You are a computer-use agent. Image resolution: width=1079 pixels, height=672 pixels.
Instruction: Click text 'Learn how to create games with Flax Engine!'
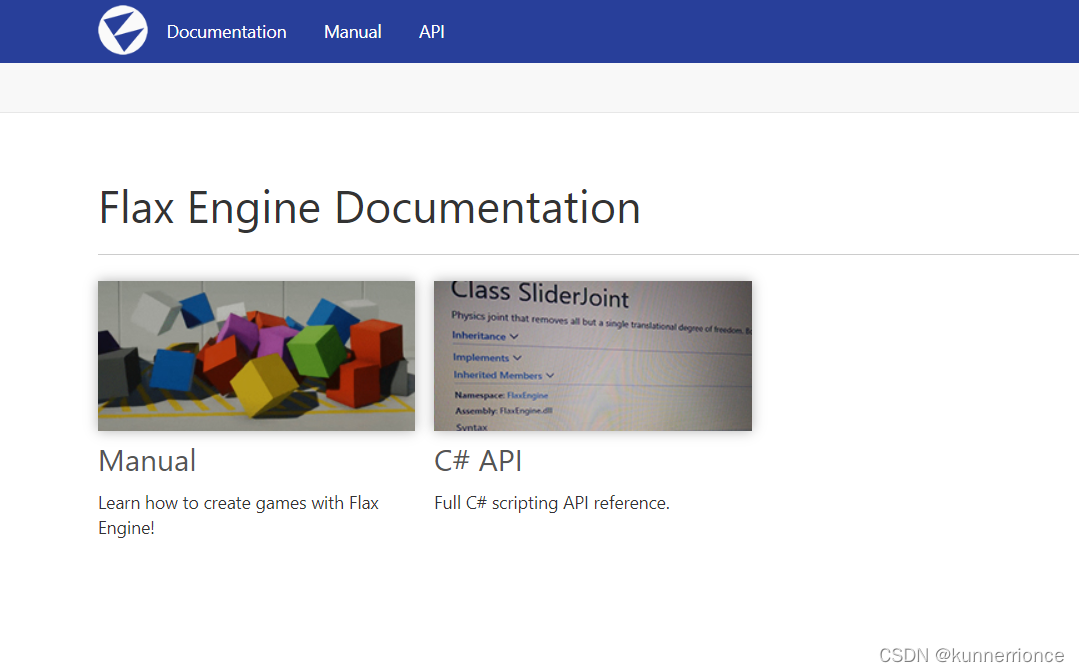tap(238, 515)
